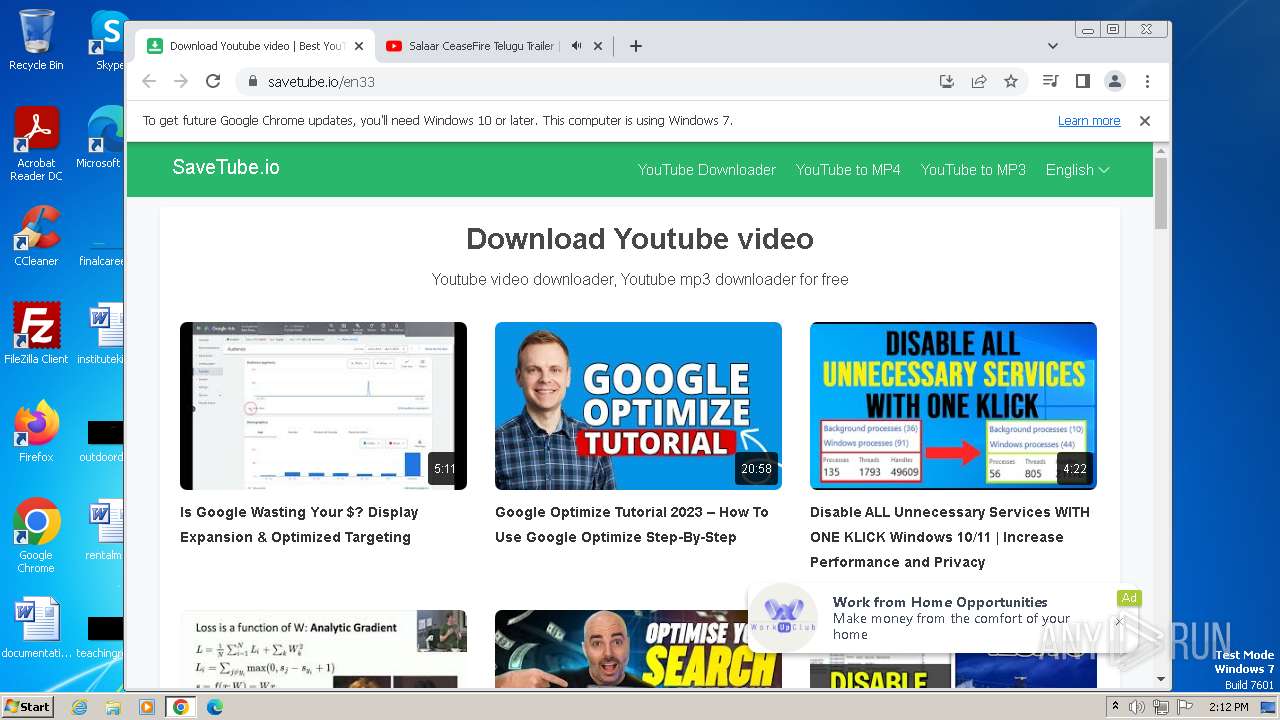The image size is (1280, 720).
Task: Go back to previous page in Chrome
Action: 149,82
